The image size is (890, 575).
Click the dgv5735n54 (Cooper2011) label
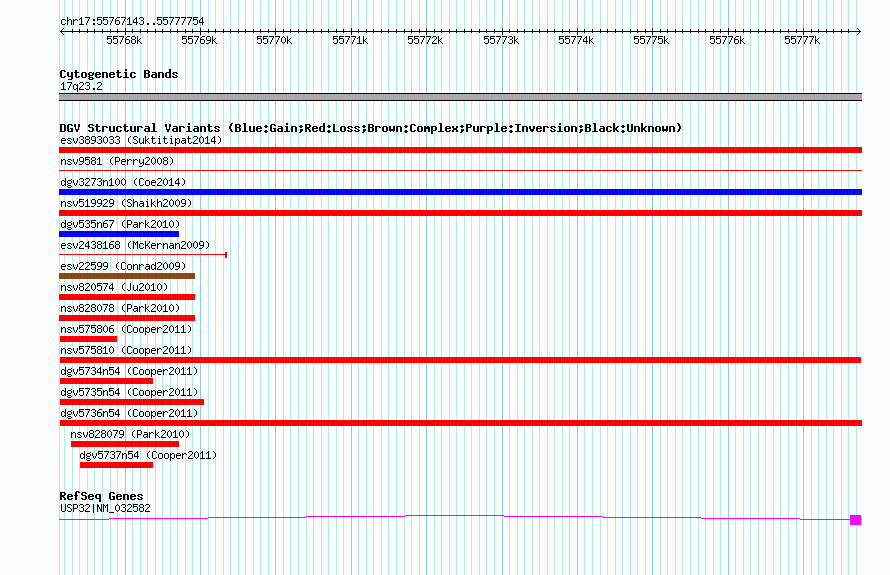click(x=129, y=392)
